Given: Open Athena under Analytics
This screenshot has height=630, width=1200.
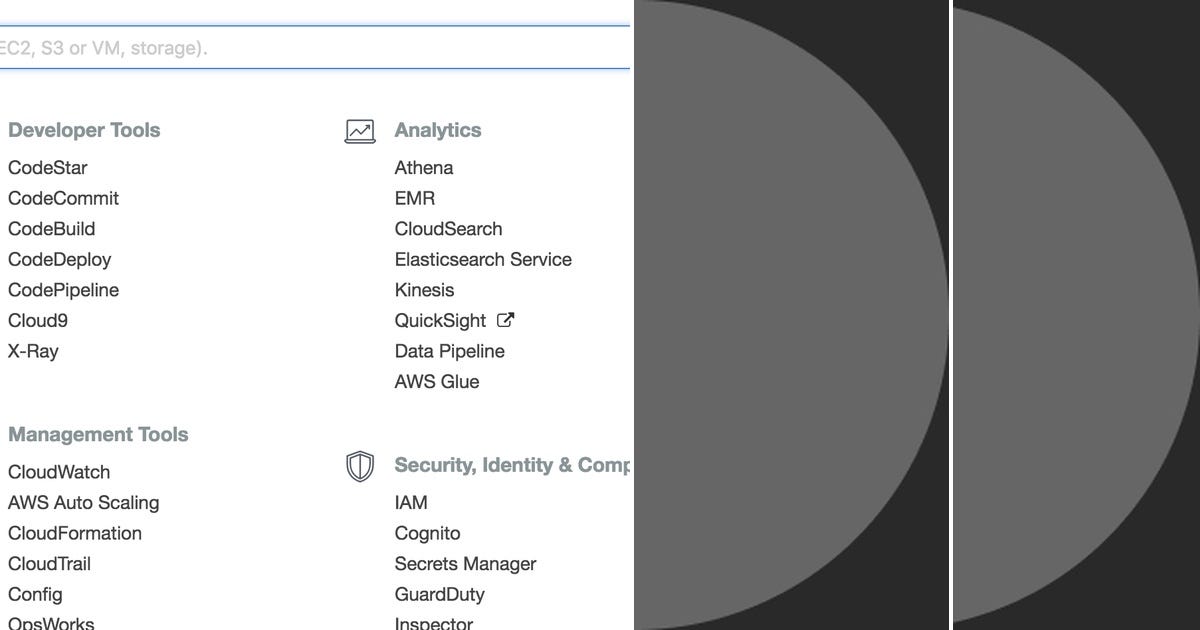Looking at the screenshot, I should [424, 167].
